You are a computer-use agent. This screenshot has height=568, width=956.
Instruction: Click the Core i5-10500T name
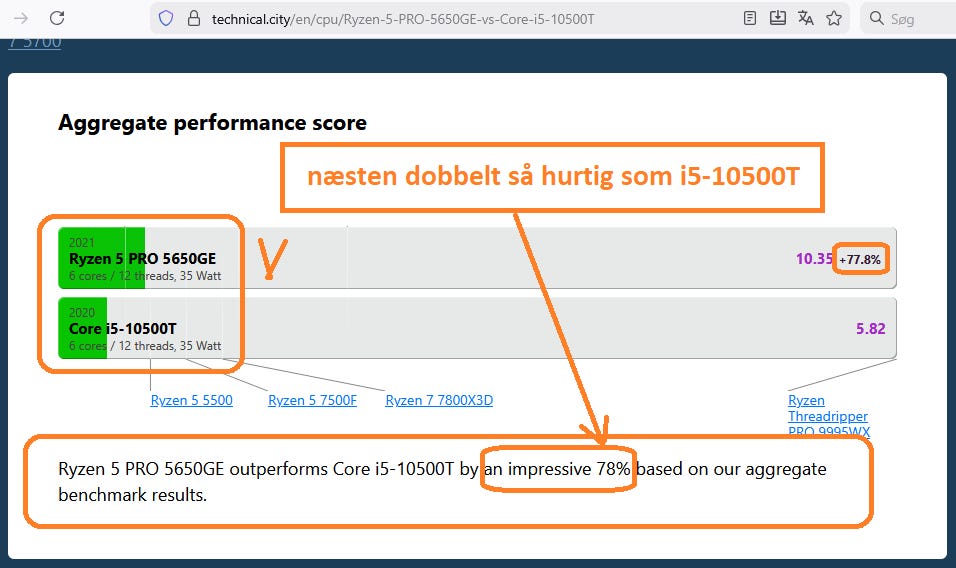coord(123,328)
